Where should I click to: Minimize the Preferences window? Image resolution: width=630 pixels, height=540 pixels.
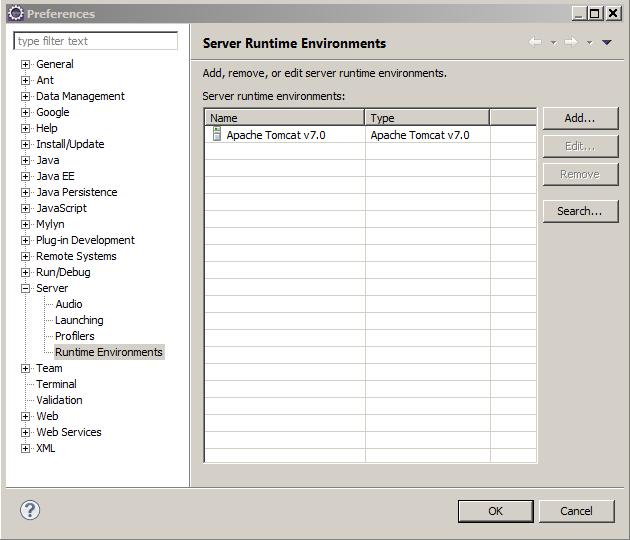click(x=579, y=13)
